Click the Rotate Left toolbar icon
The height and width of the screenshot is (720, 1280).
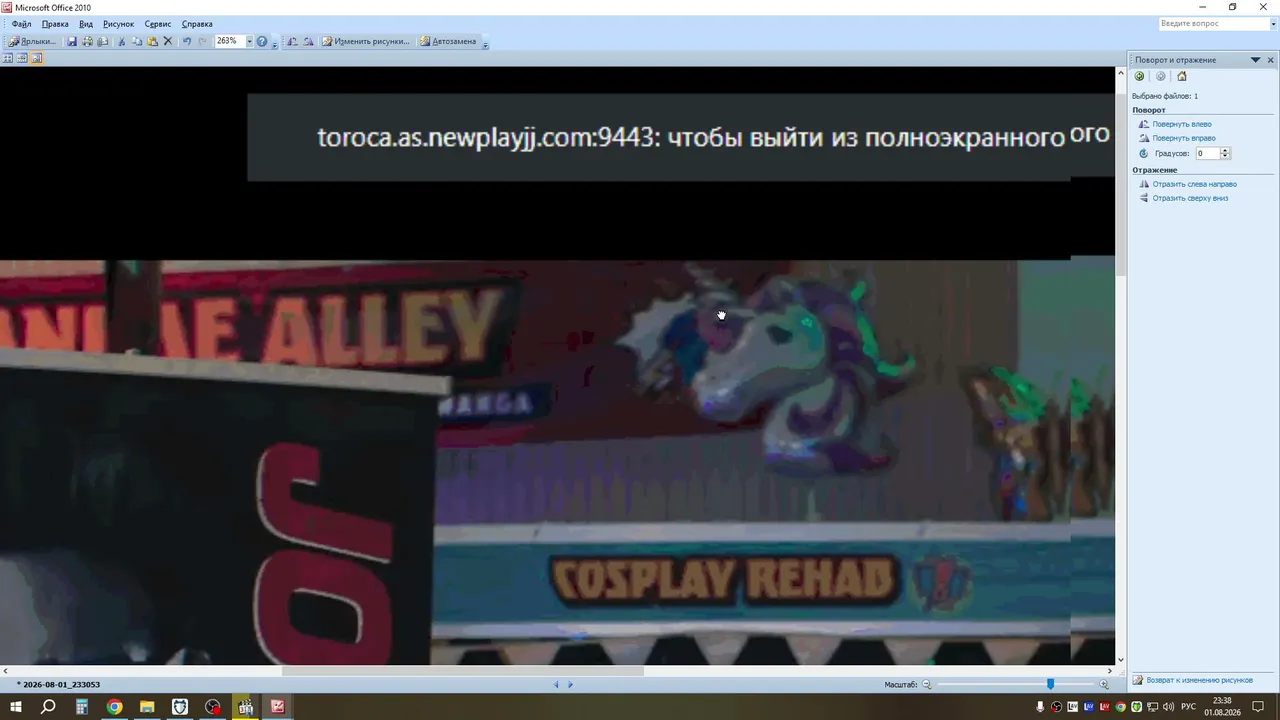point(292,41)
